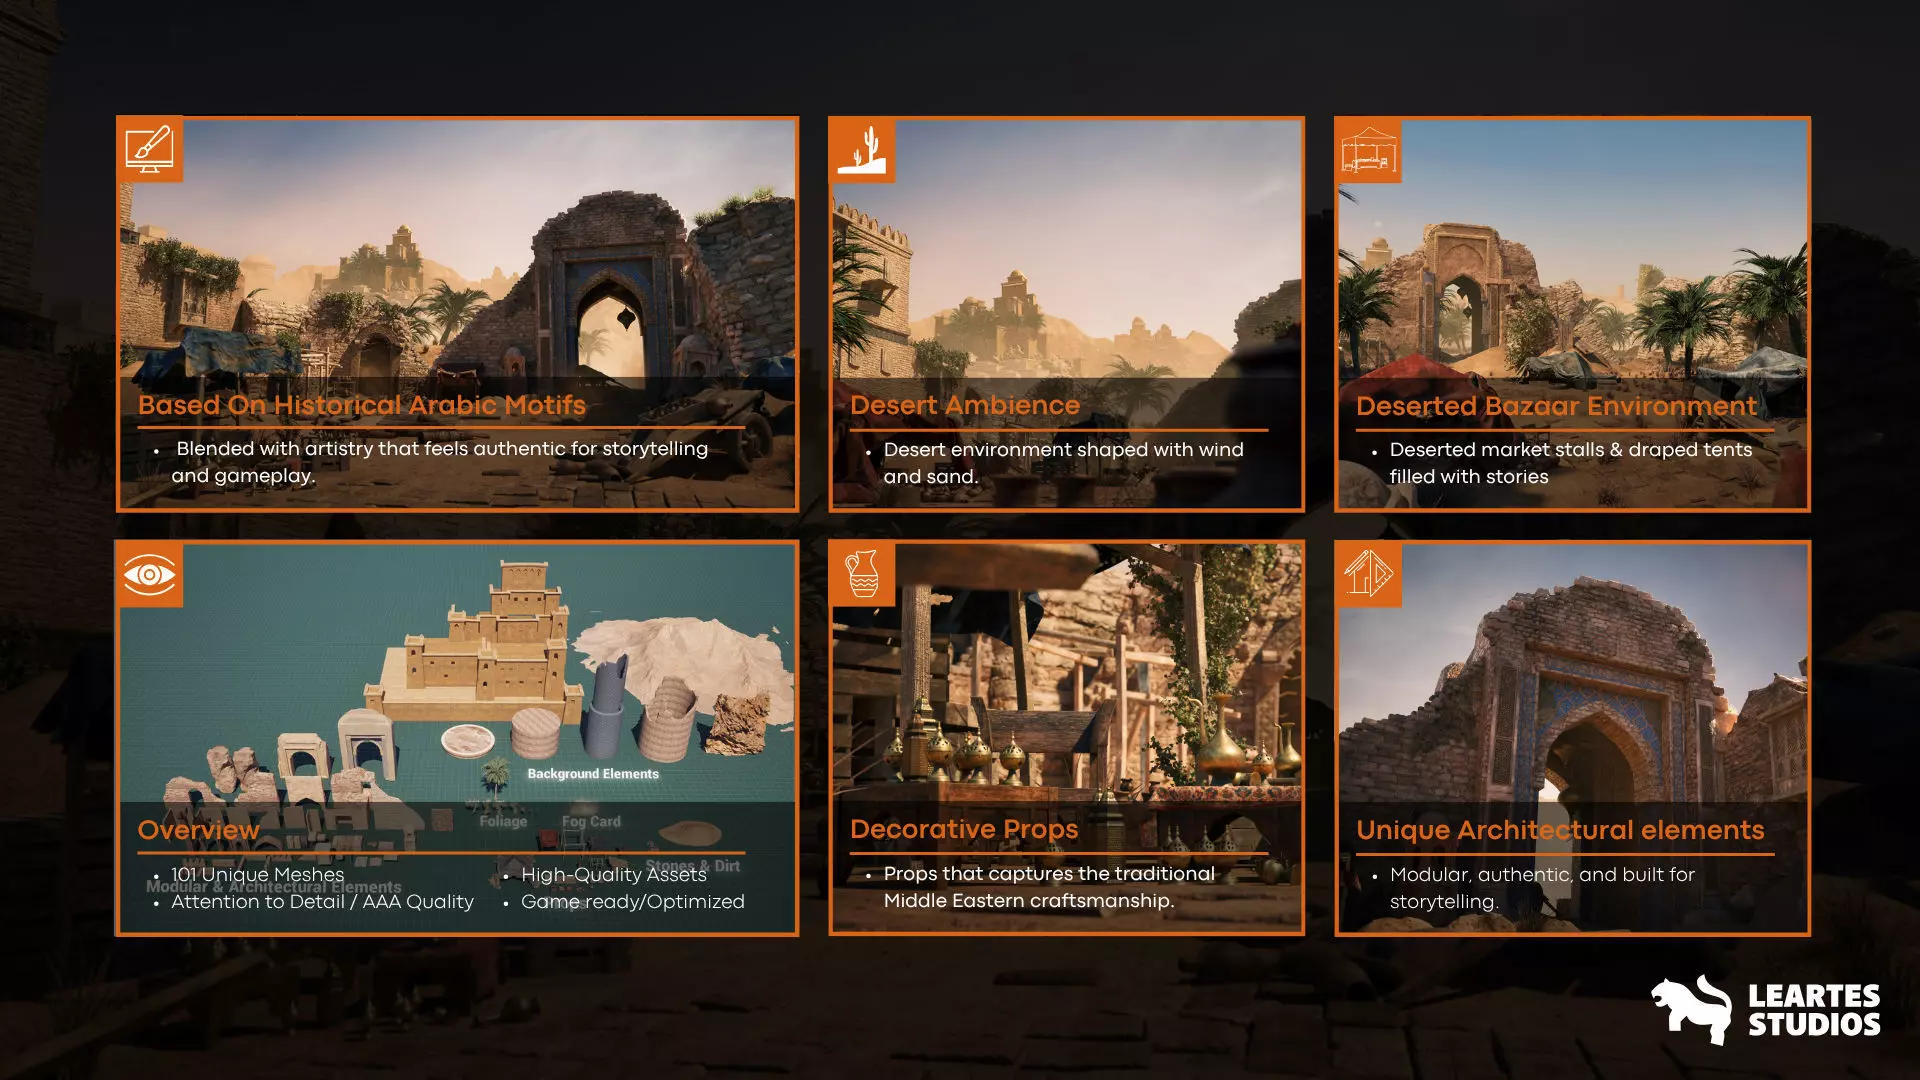Click the decorative jug icon
Screen dimensions: 1920x1080
coord(862,574)
